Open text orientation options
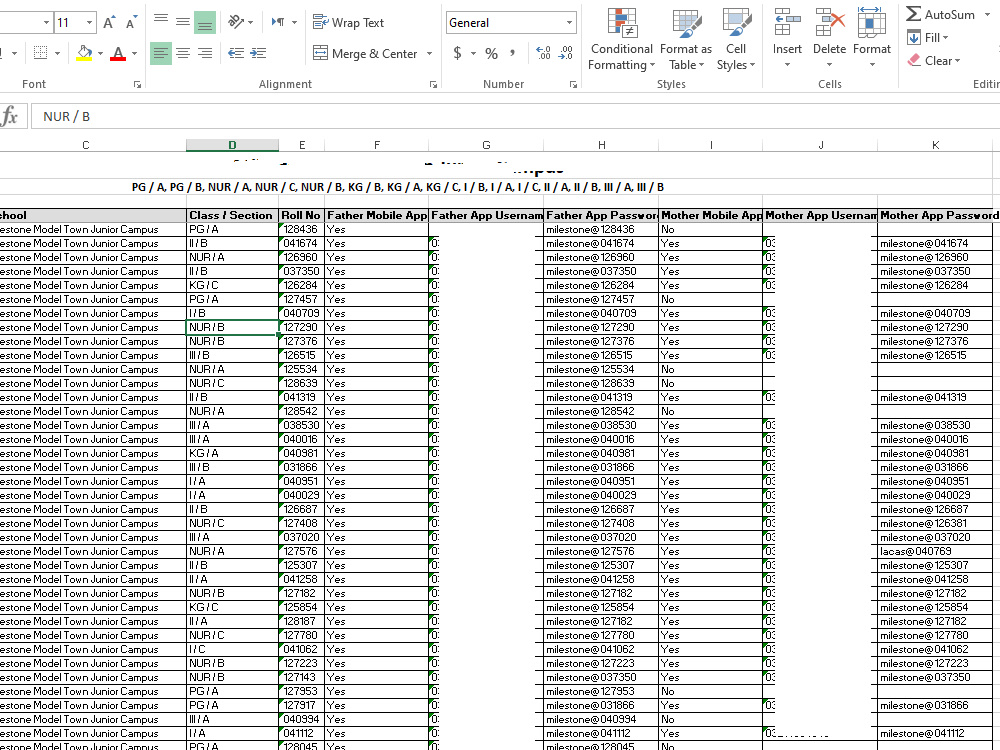Viewport: 1000px width, 750px height. (240, 22)
